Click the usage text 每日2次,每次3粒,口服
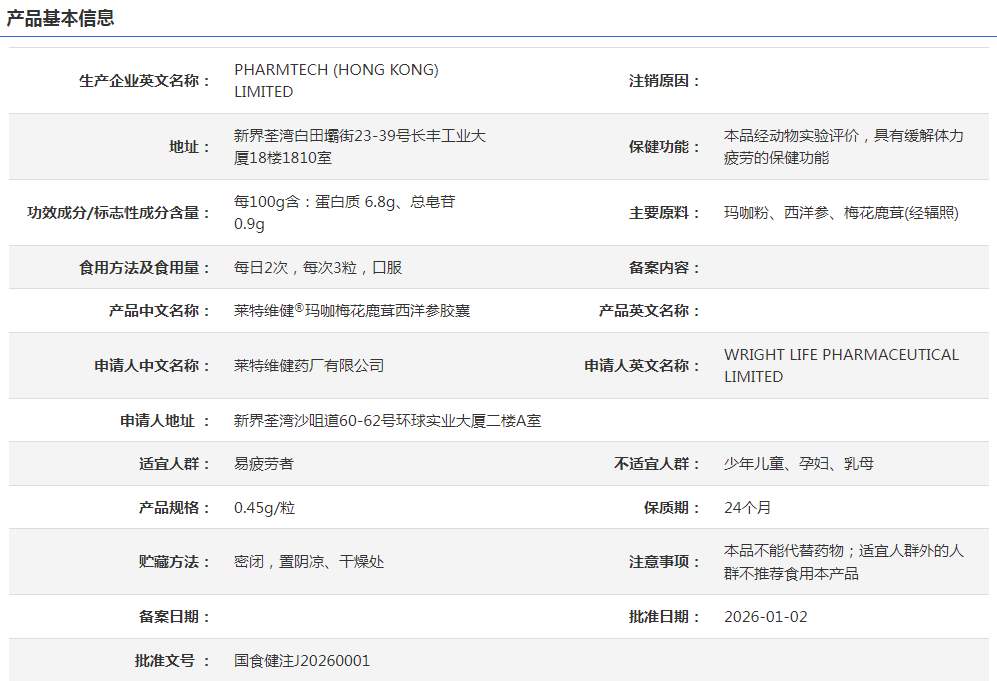 click(x=318, y=267)
